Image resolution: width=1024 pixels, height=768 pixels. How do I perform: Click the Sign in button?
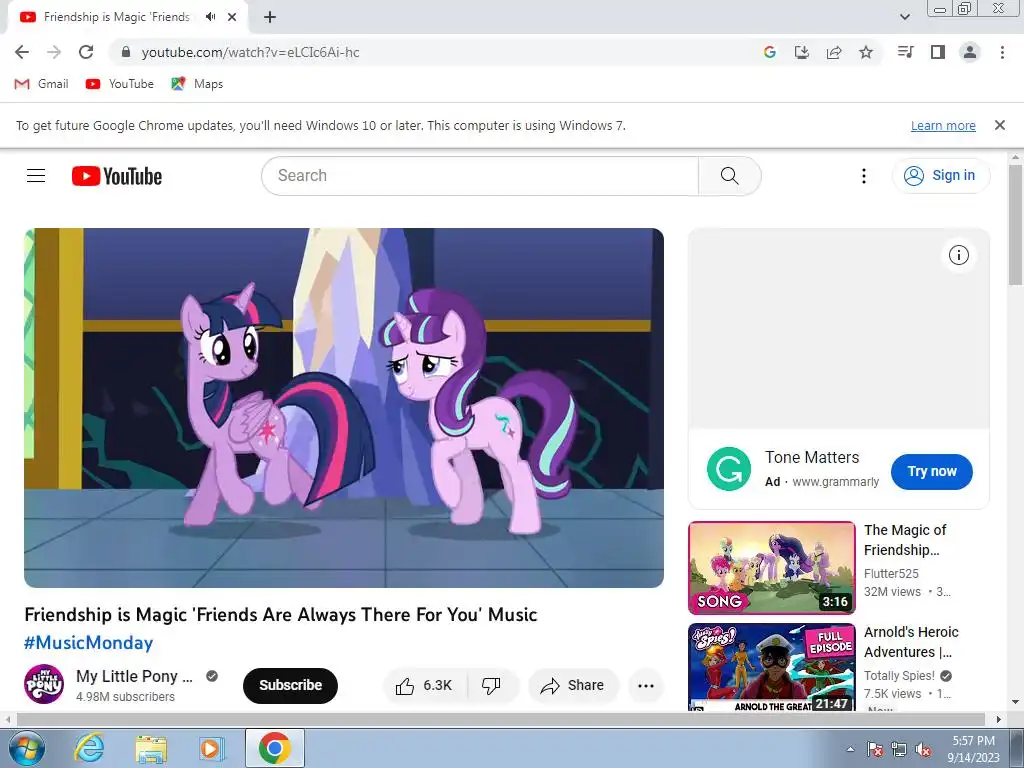click(x=941, y=176)
